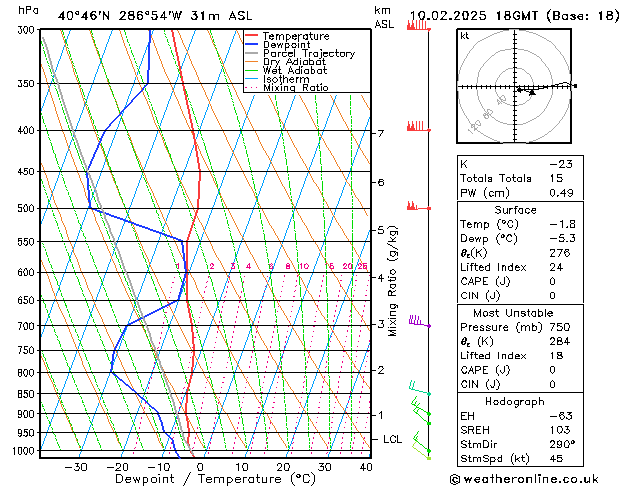
Task: Click the "500" pressure level label
Action: [28, 209]
